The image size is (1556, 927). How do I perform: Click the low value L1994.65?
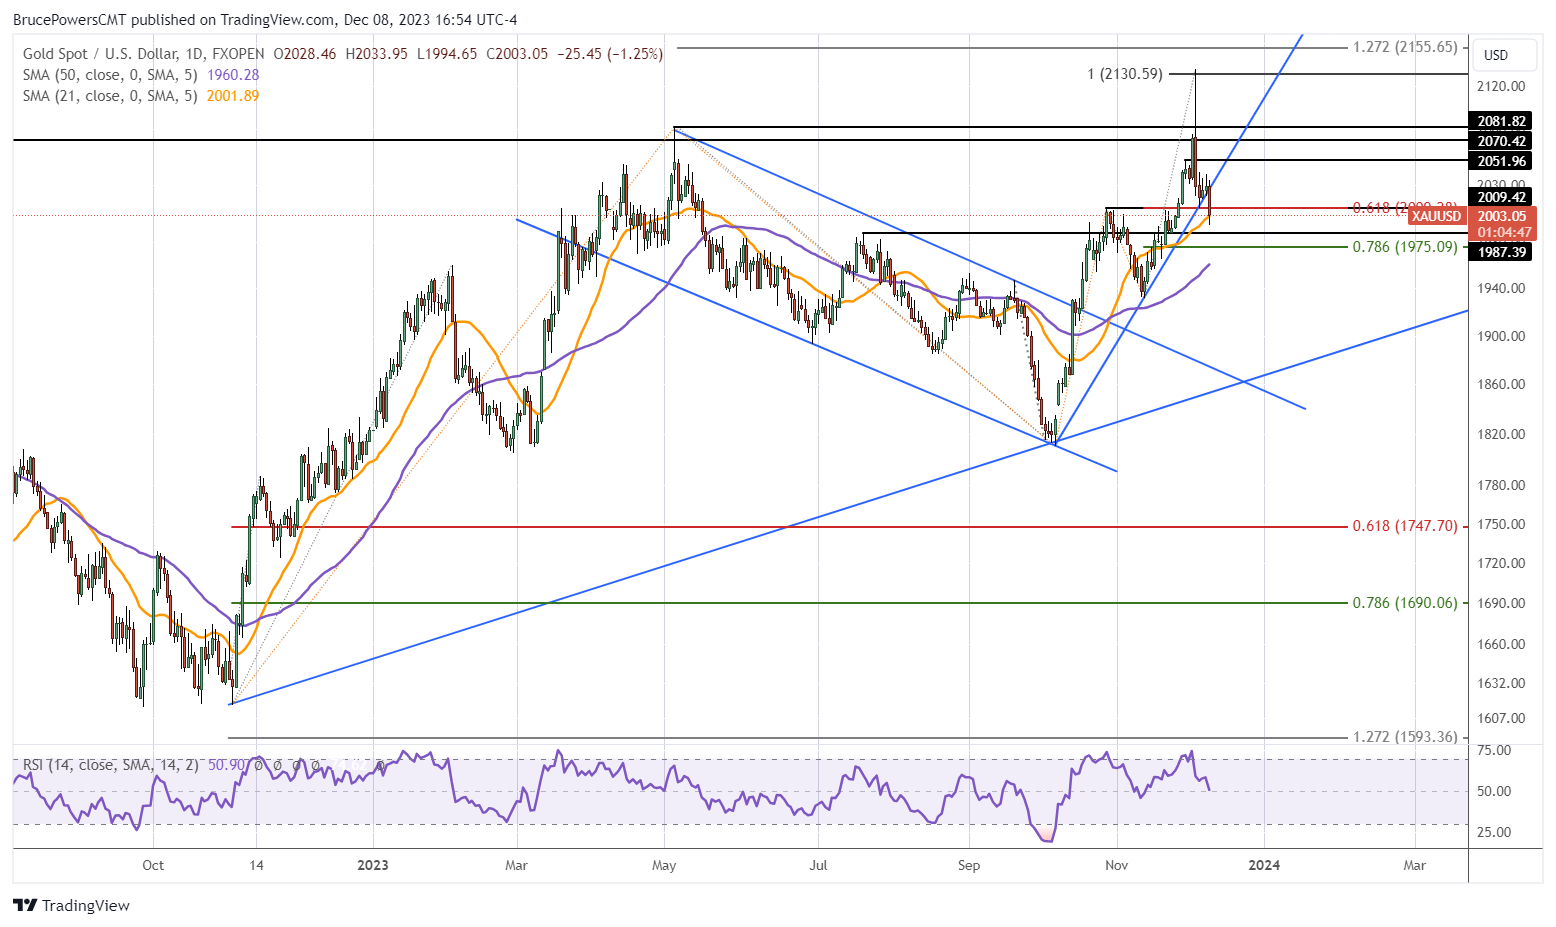click(447, 54)
